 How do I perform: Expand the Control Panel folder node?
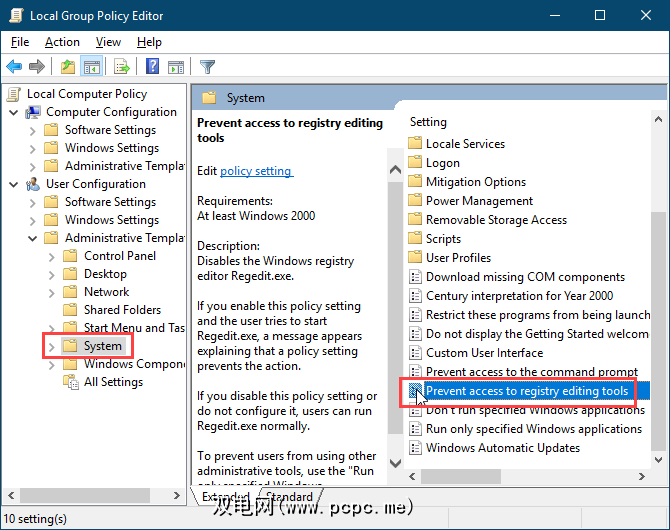[51, 256]
